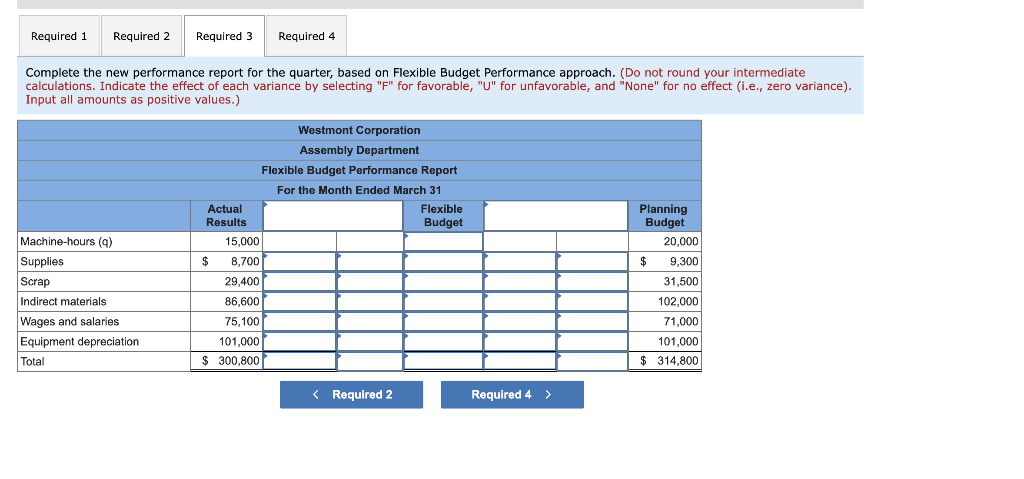Viewport: 1024px width, 479px height.
Task: Click Total variance amount cell right of Actual Results
Action: (300, 361)
